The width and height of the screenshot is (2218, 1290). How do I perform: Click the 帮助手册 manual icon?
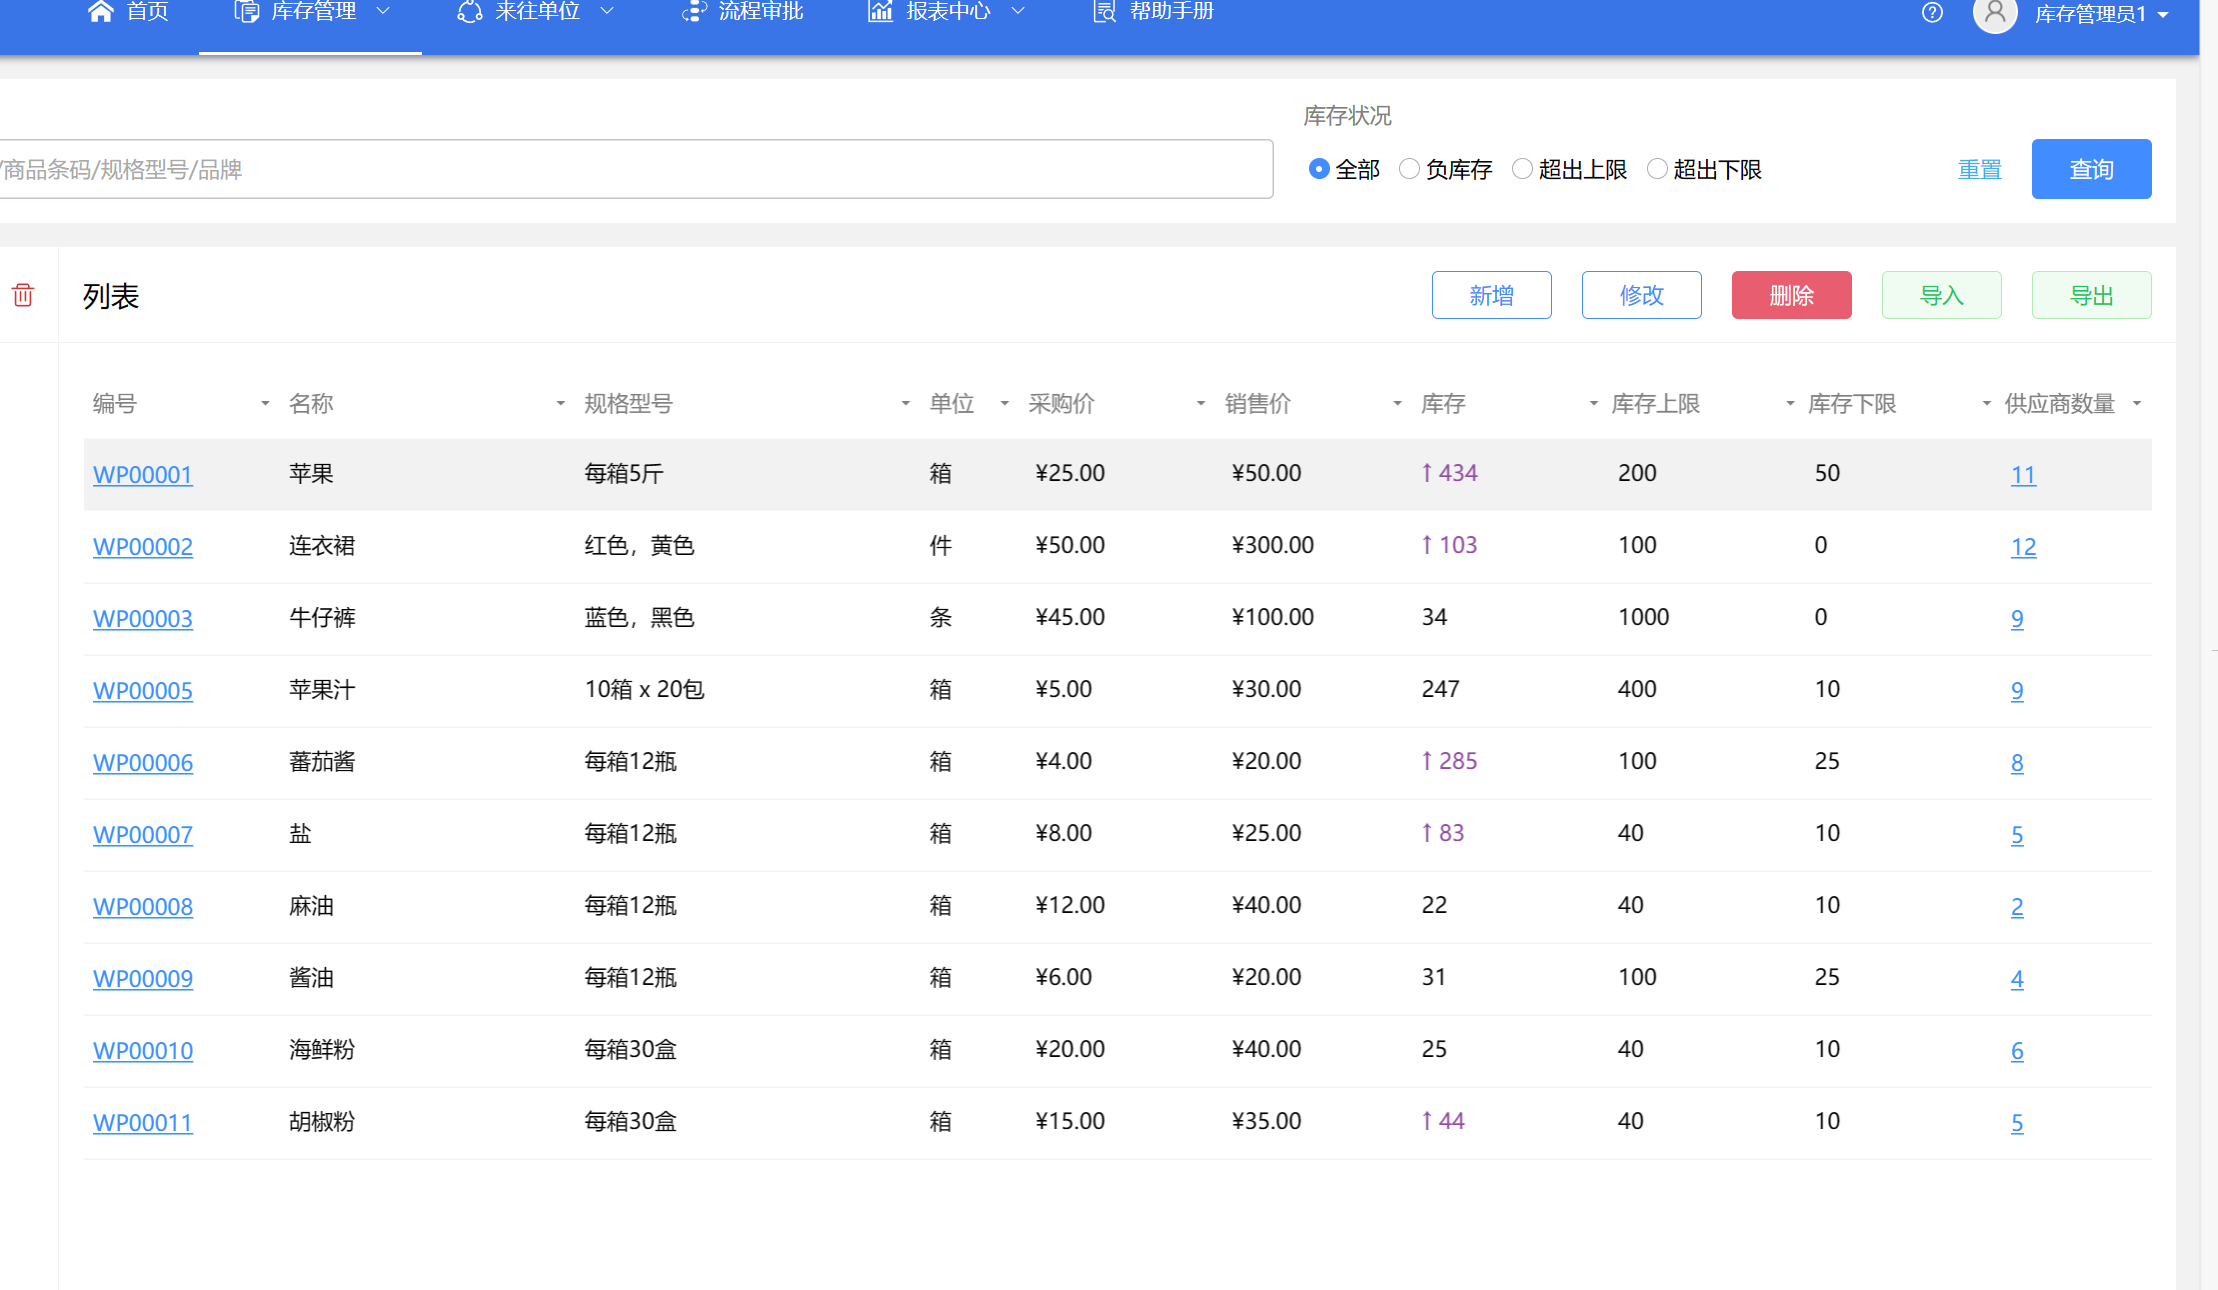click(x=1104, y=11)
